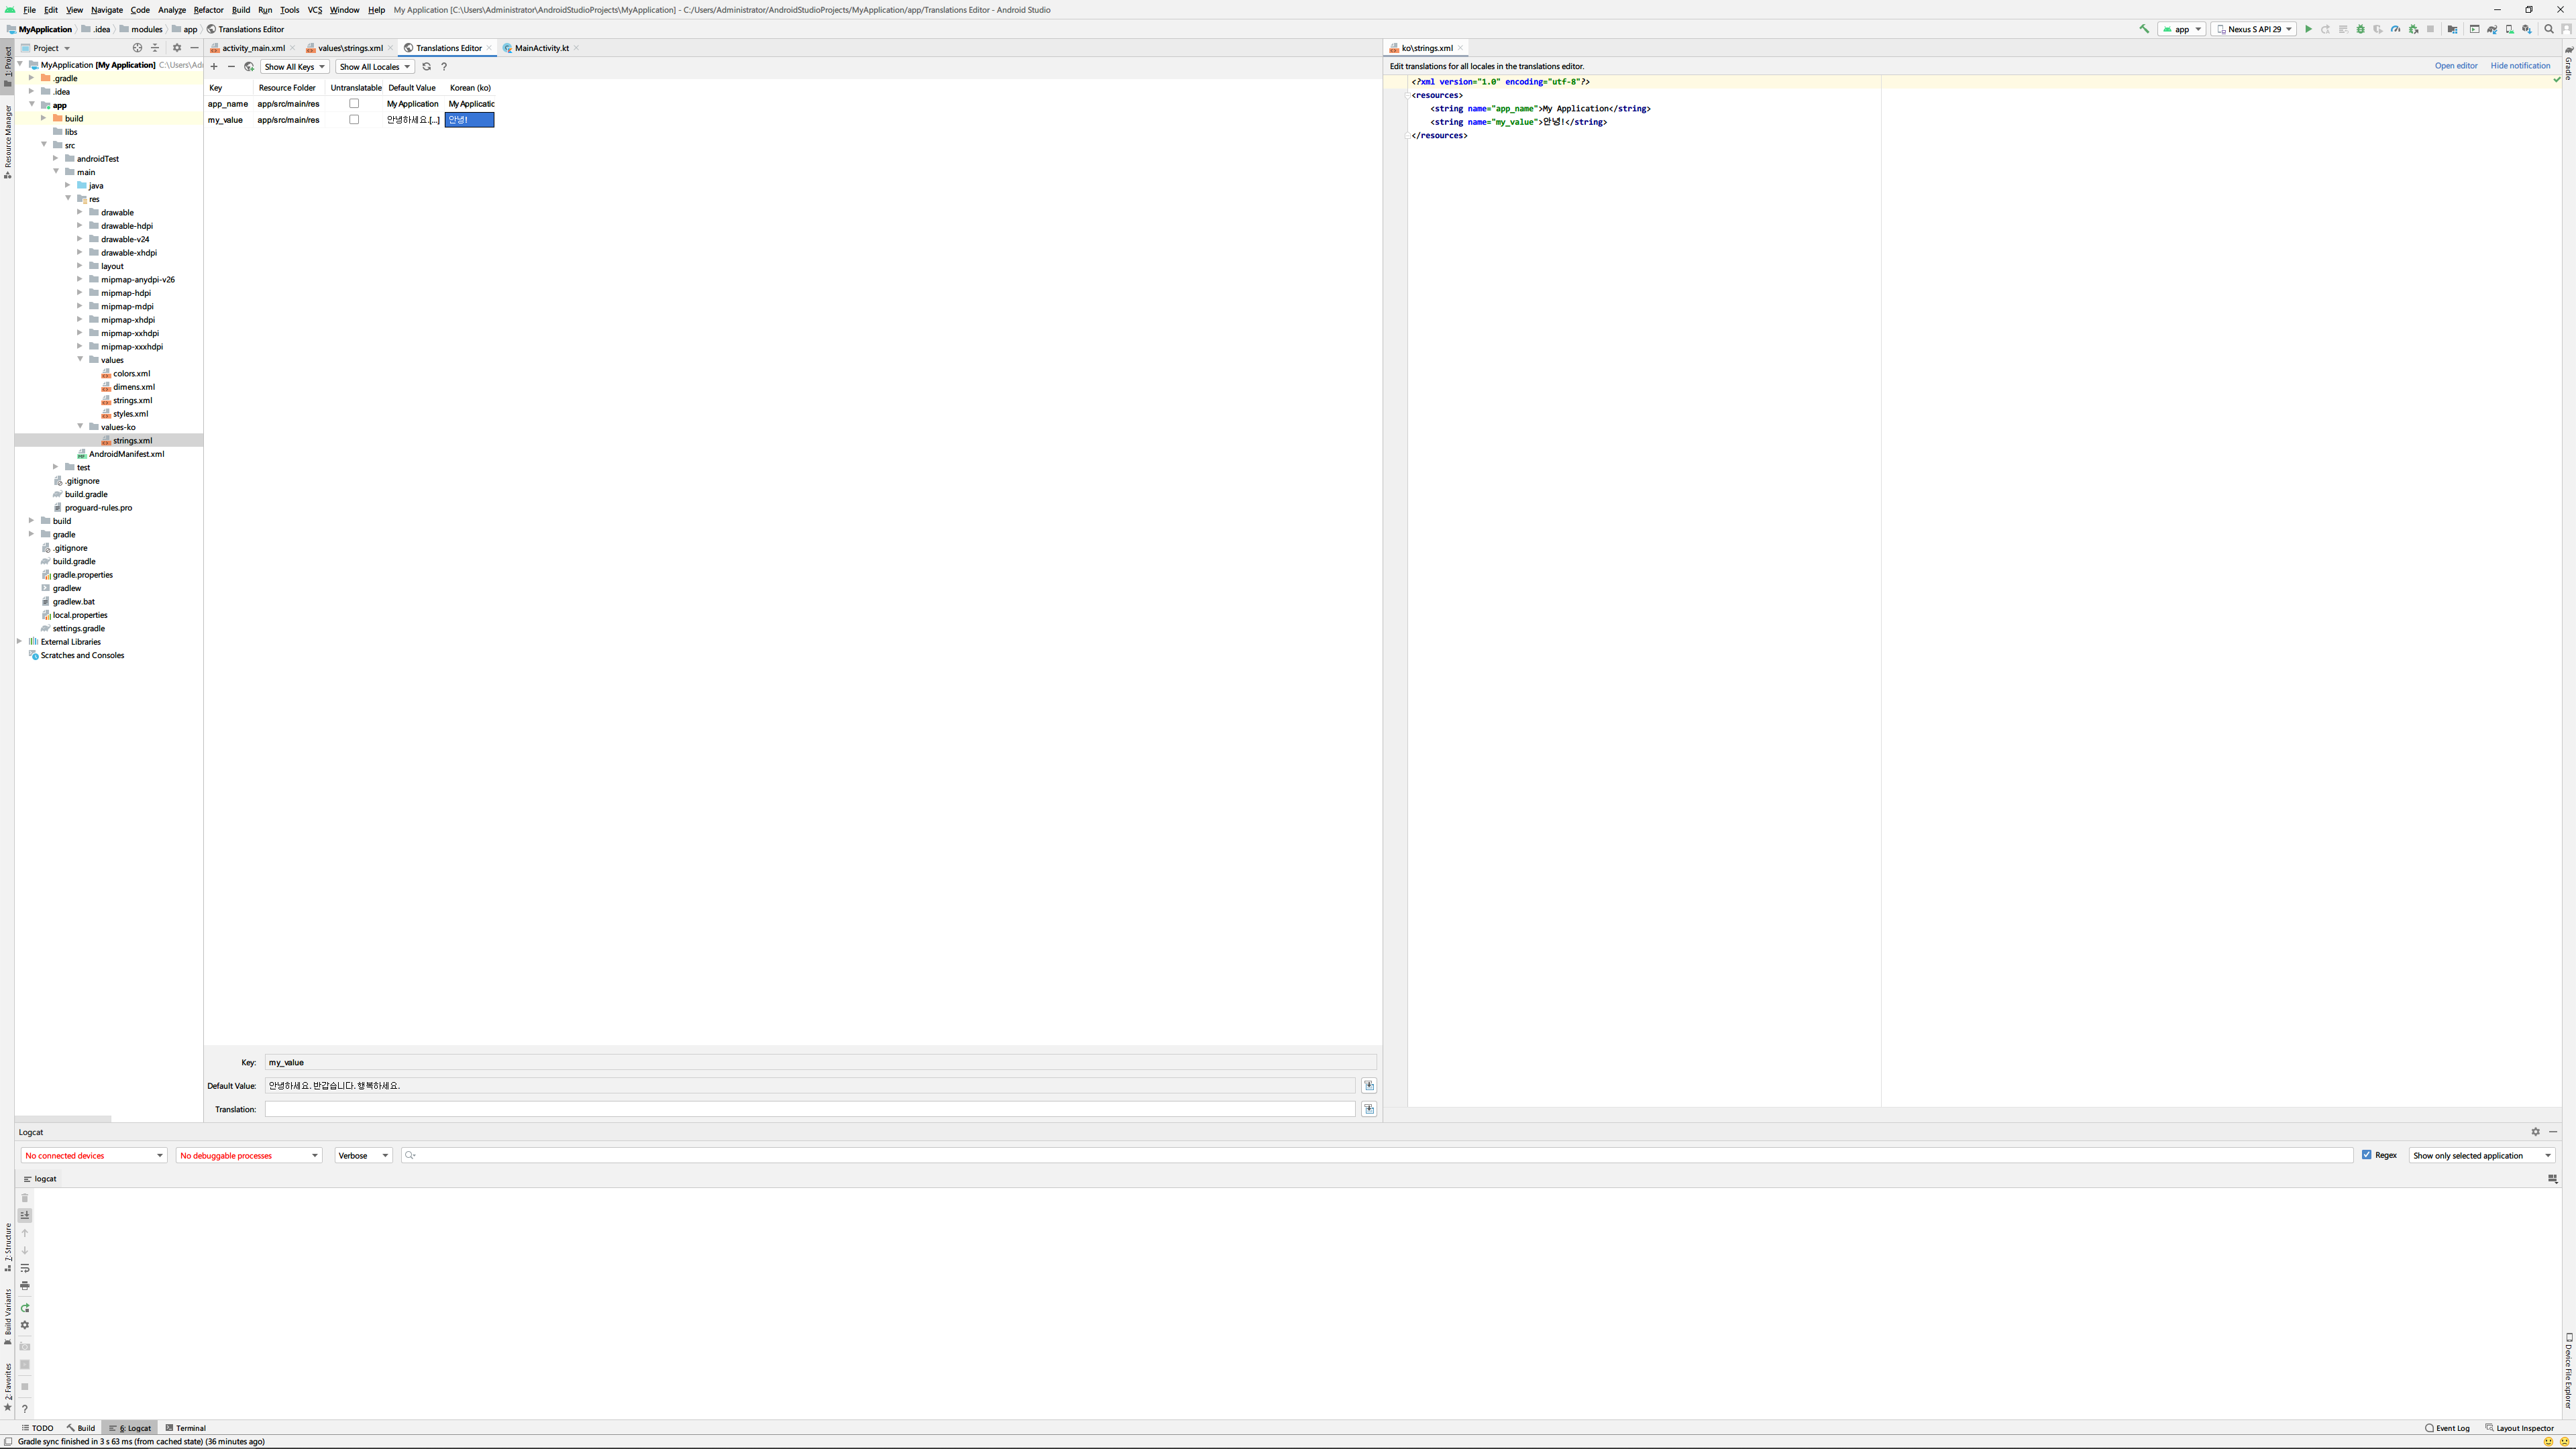Open the Show All Keys dropdown

(x=294, y=67)
